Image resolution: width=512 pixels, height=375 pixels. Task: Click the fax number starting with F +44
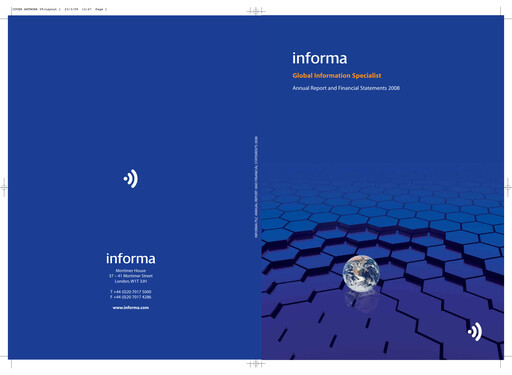(131, 297)
